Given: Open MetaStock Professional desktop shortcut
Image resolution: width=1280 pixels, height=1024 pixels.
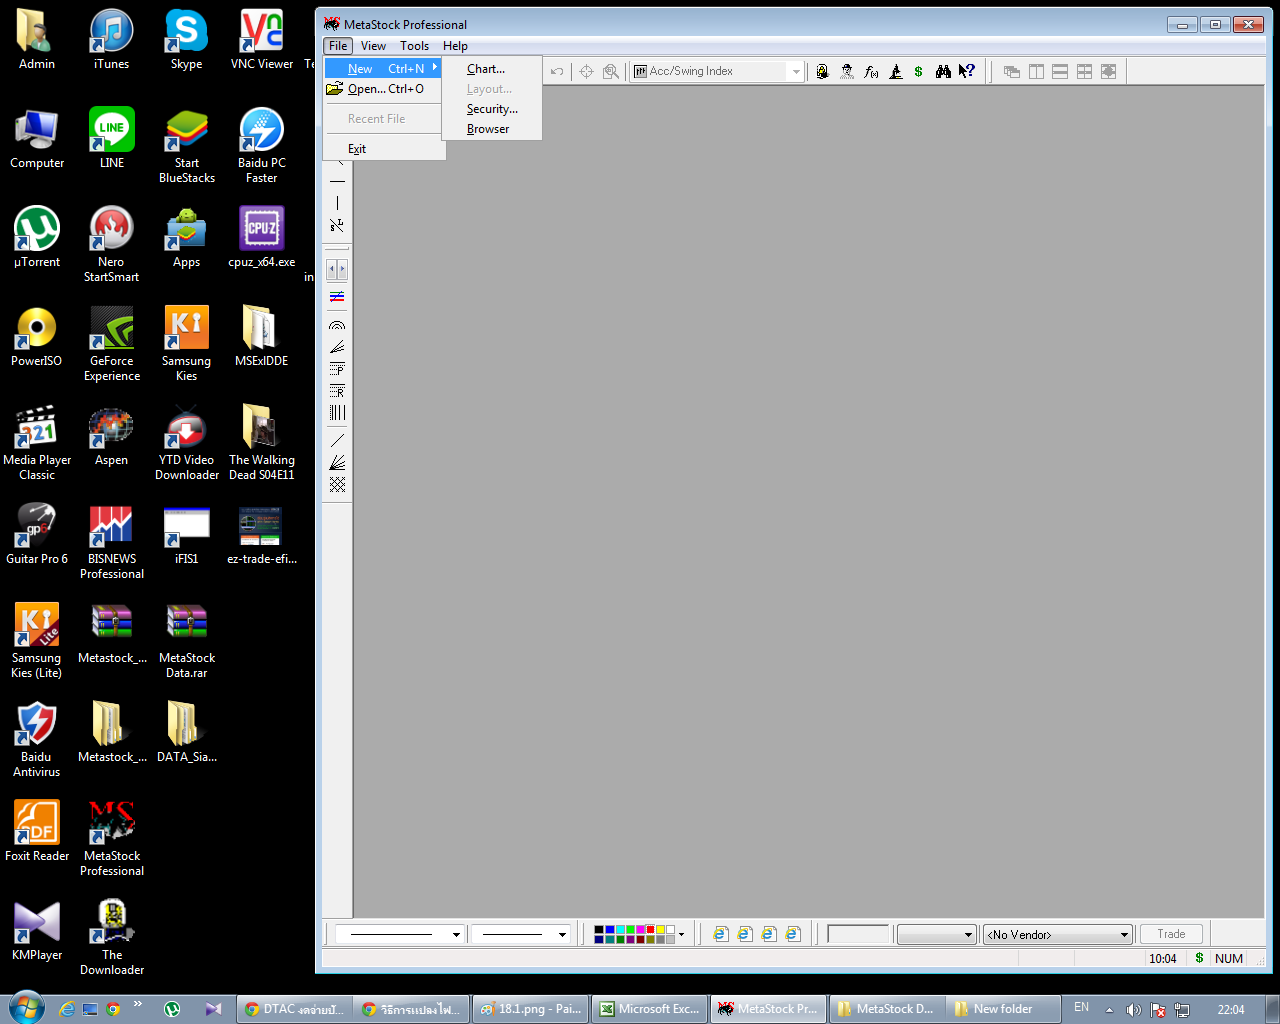Looking at the screenshot, I should tap(112, 839).
